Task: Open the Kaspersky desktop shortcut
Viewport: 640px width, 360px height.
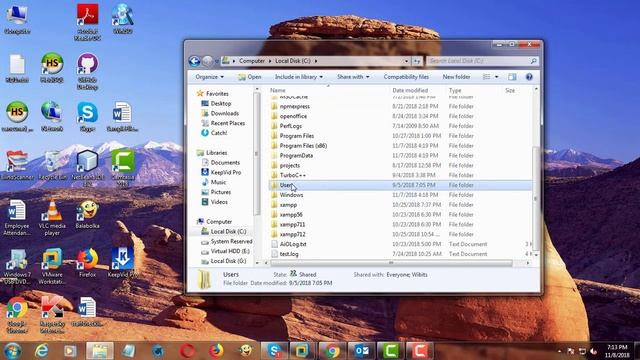Action: point(52,315)
